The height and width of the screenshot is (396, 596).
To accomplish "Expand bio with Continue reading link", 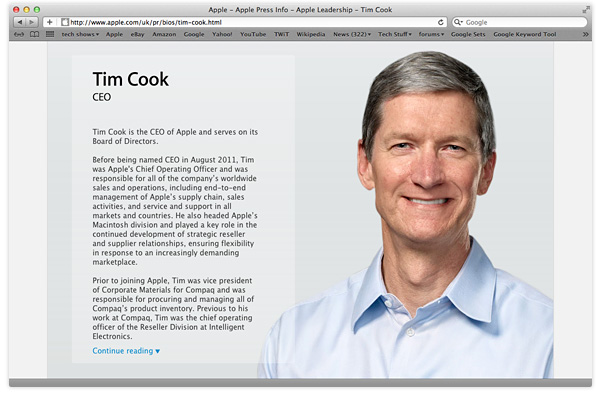I will (x=126, y=351).
